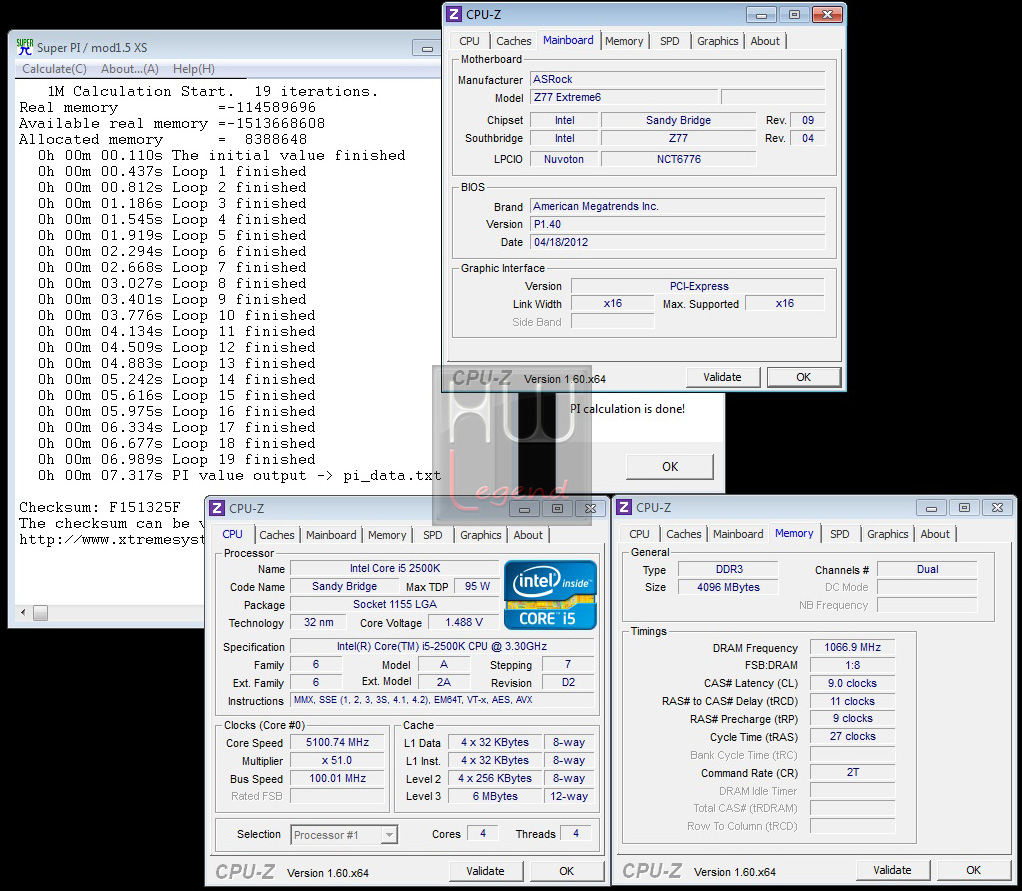Click the 'PCI-Express' graphic interface version

[x=698, y=286]
